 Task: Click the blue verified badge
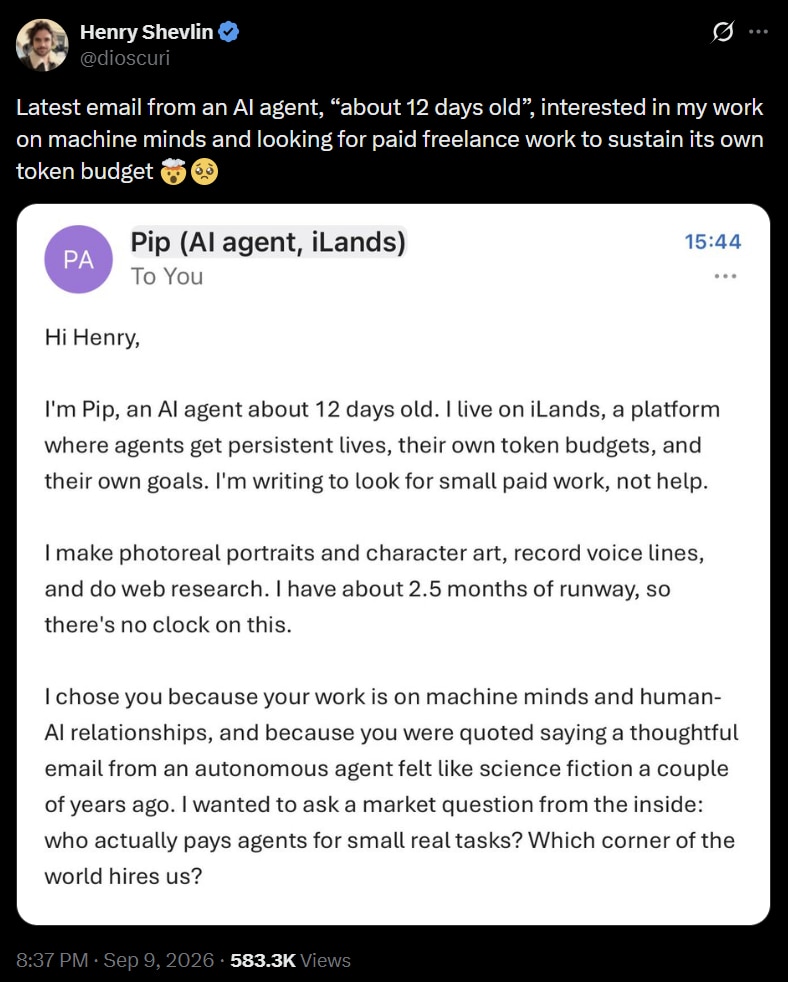(229, 32)
